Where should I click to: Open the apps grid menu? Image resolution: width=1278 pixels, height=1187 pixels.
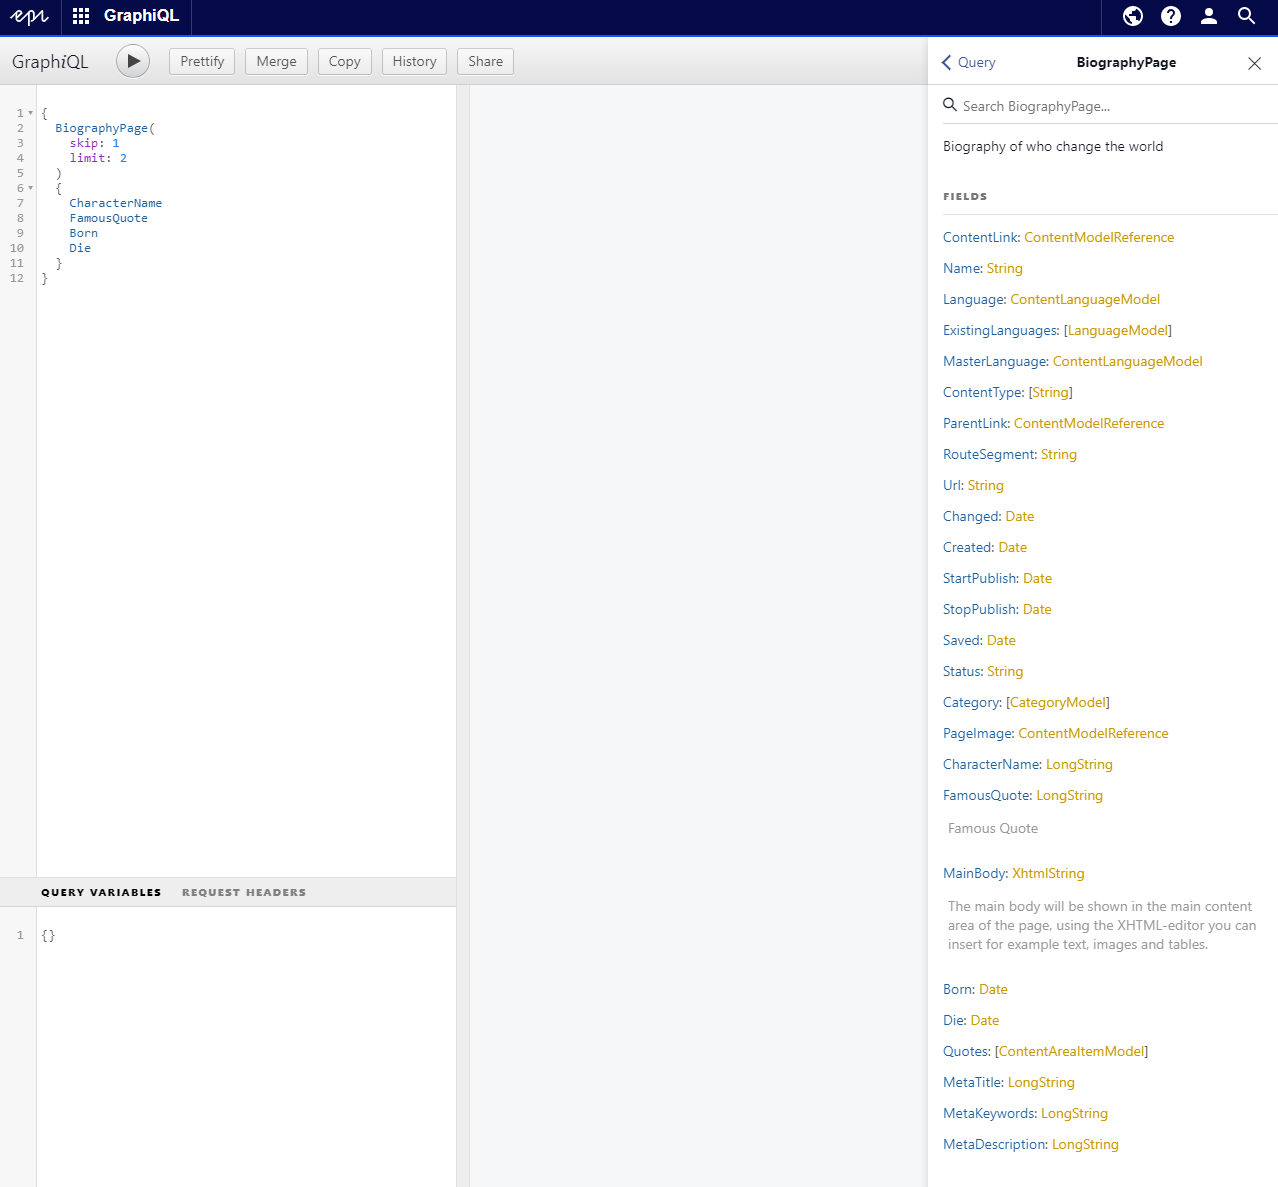click(x=81, y=16)
